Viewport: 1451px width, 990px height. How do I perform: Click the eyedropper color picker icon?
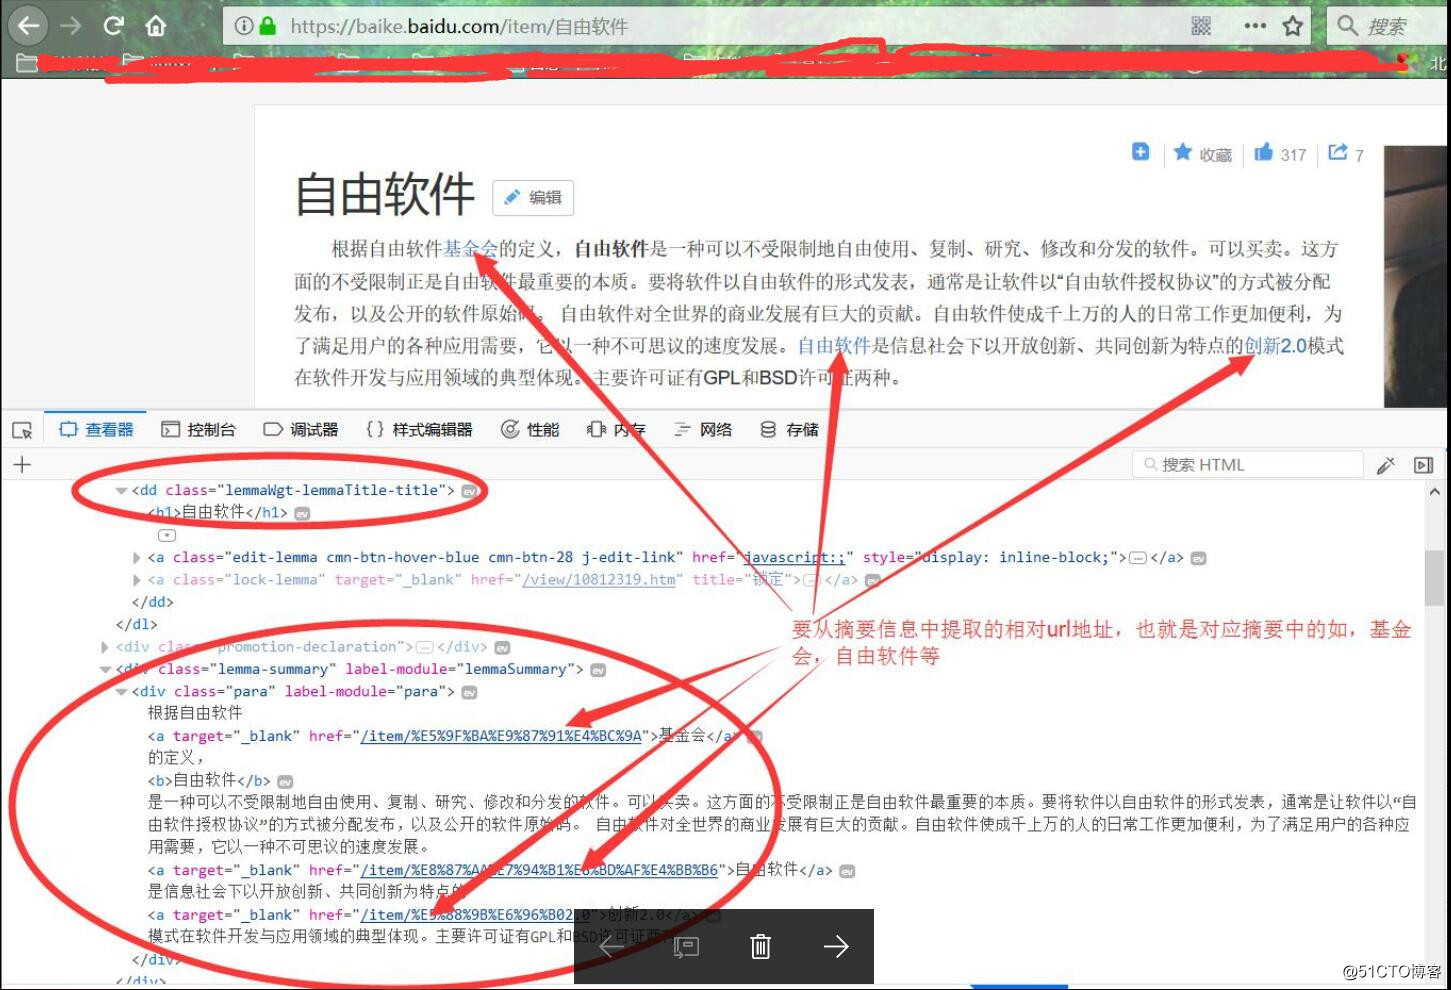click(1386, 465)
